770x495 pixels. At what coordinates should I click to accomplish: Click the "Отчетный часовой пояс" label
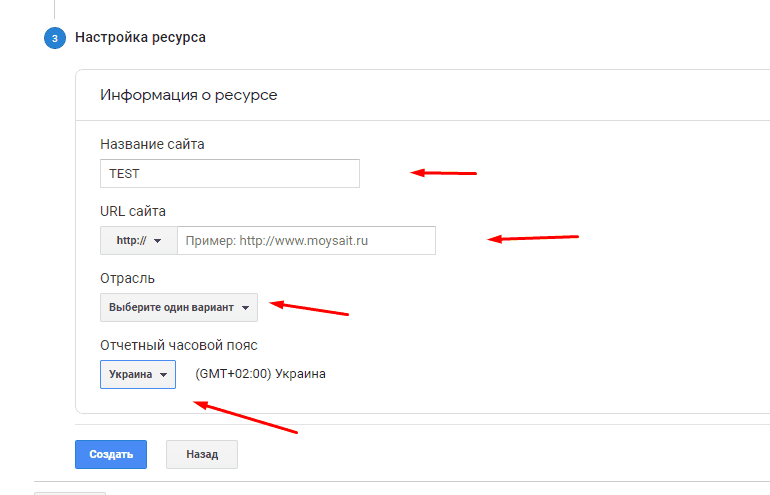(x=179, y=345)
